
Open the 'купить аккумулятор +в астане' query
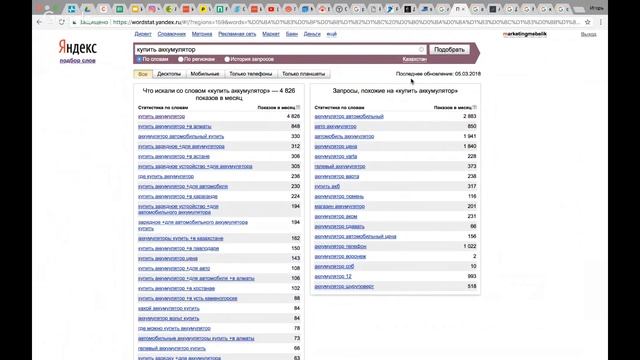[x=174, y=156]
